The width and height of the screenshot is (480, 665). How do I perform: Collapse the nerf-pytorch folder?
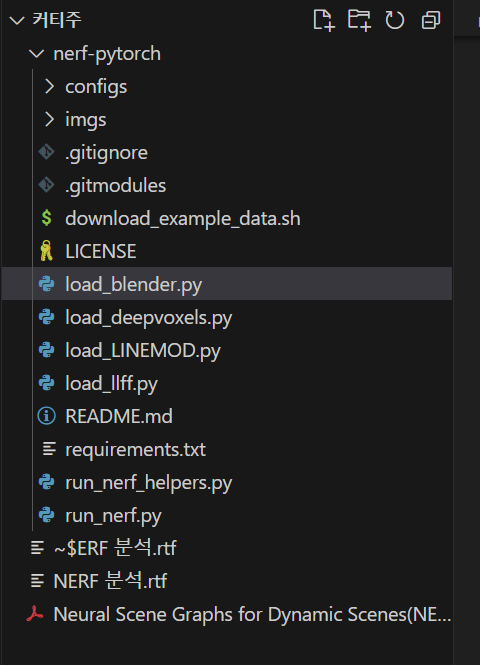(x=36, y=54)
